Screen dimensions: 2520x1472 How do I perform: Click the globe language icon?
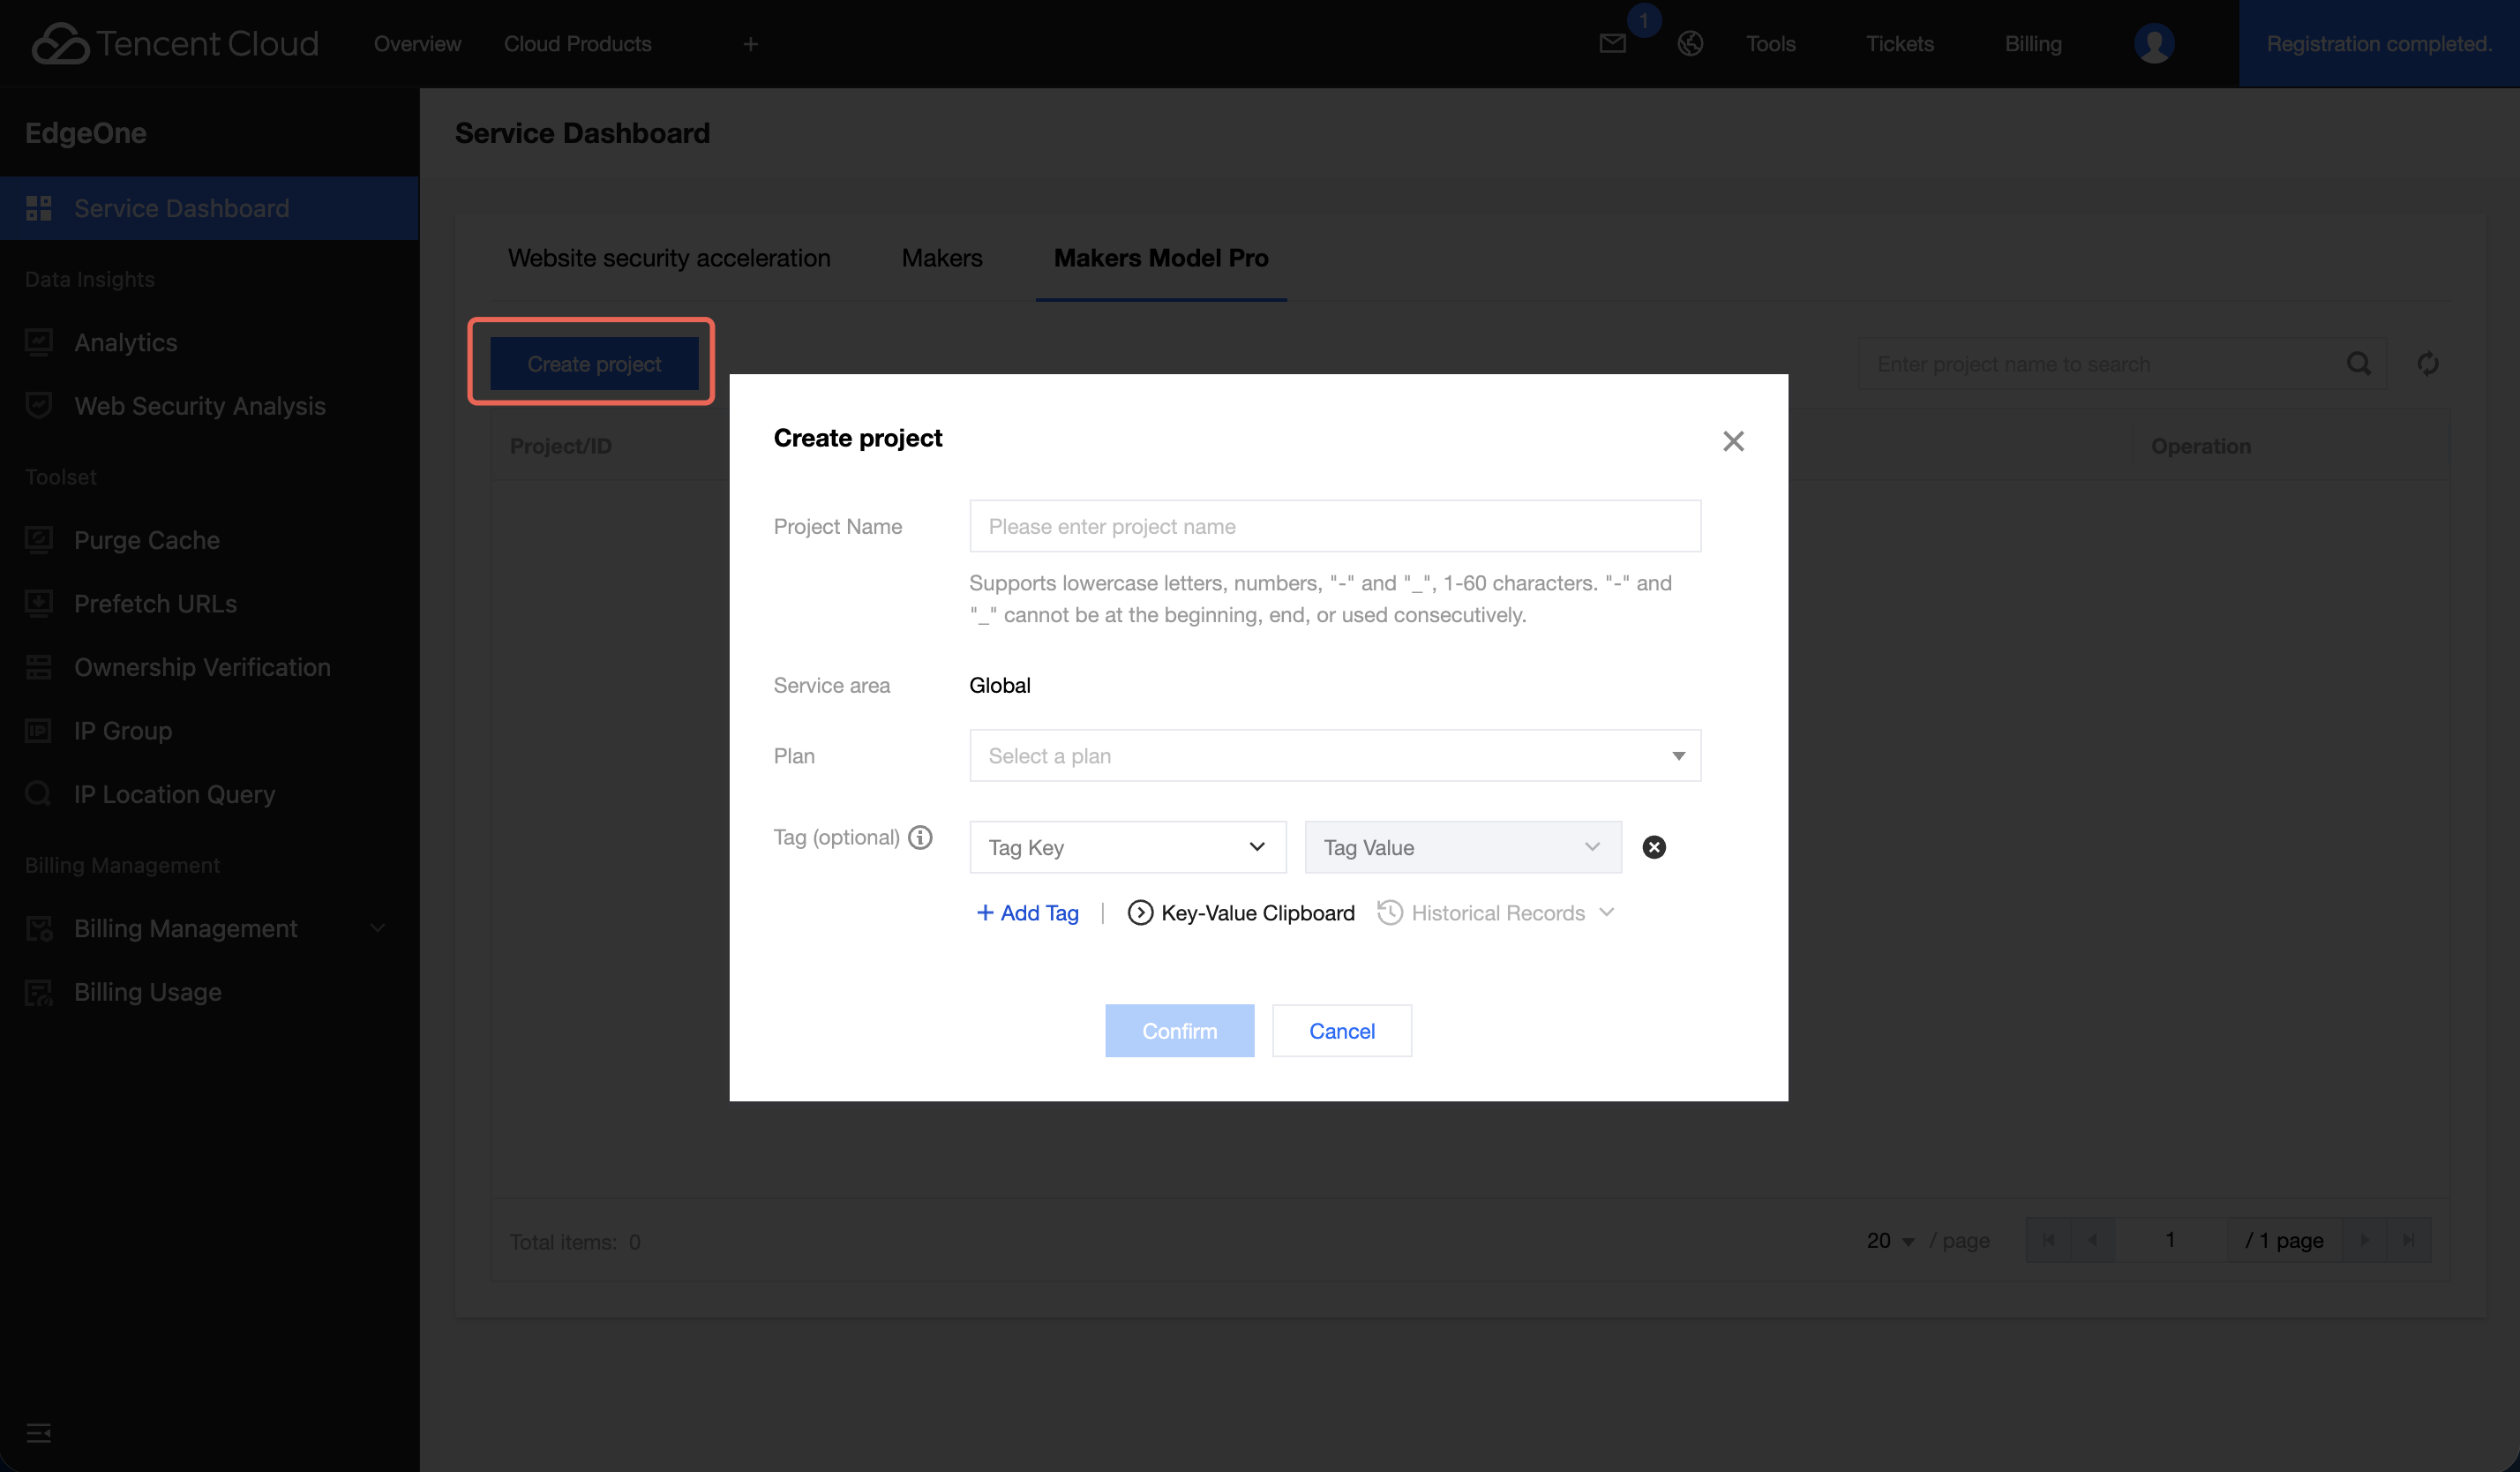(1690, 43)
